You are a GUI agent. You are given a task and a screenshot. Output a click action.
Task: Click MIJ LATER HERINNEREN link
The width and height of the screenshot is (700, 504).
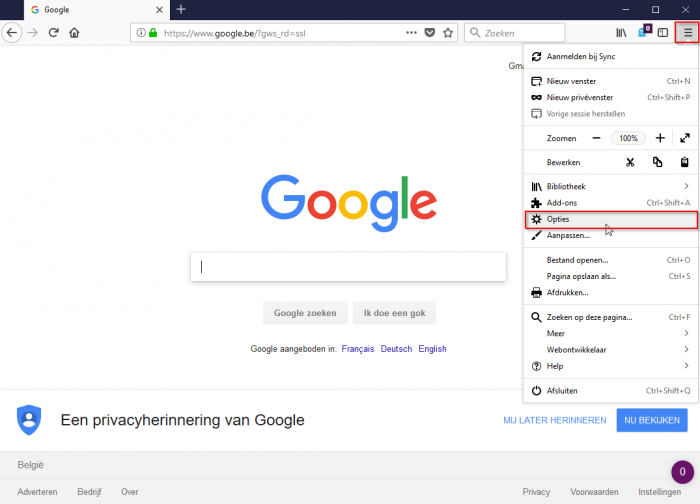(555, 421)
